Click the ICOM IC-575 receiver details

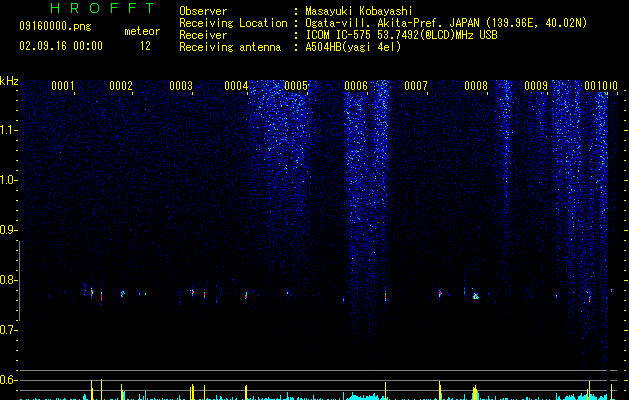401,35
